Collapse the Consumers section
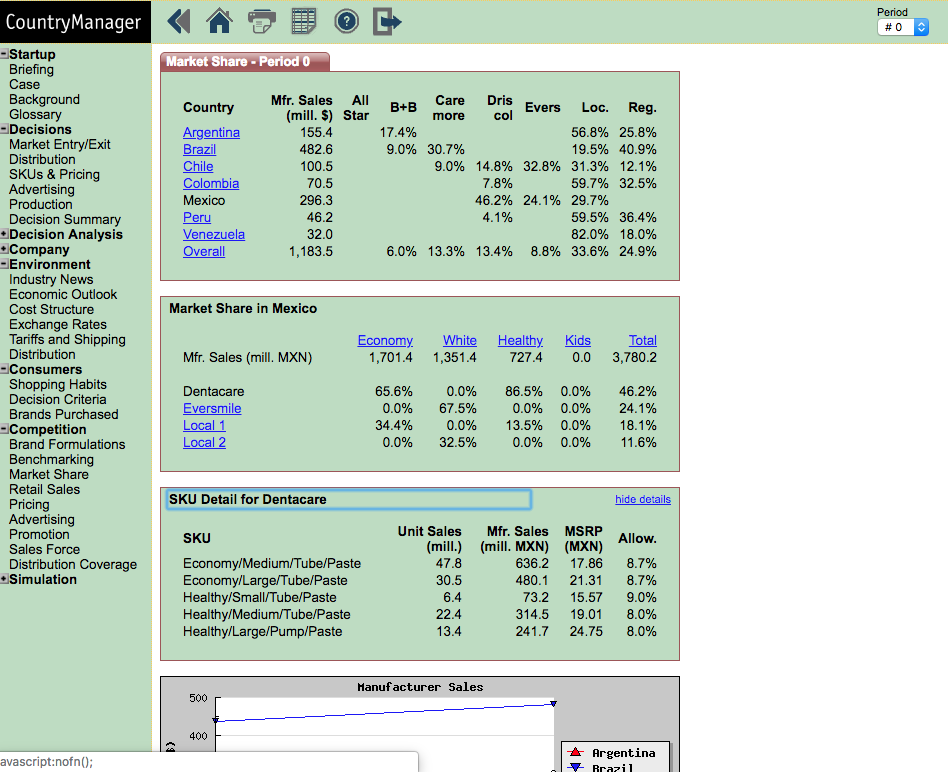The image size is (948, 772). pyautogui.click(x=4, y=369)
